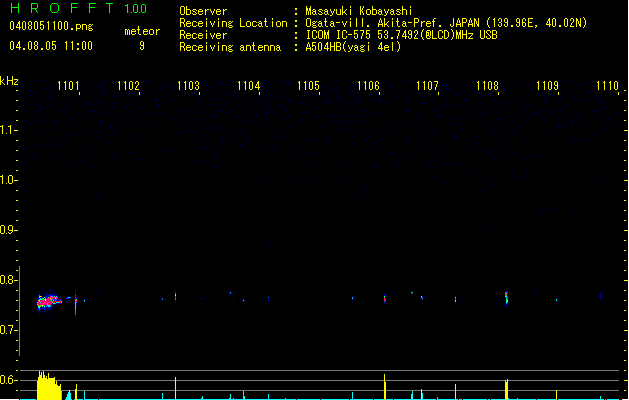
Task: Click the meteor label
Action: pyautogui.click(x=142, y=31)
